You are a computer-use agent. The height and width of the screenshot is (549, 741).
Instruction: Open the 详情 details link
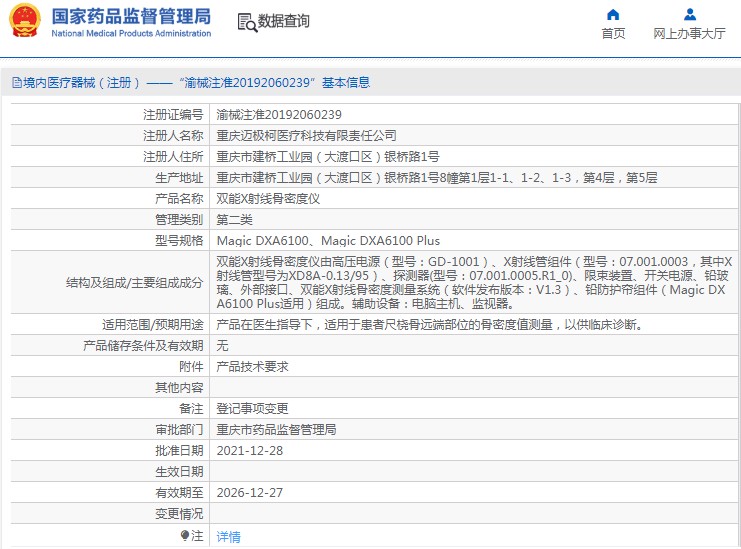tap(228, 536)
